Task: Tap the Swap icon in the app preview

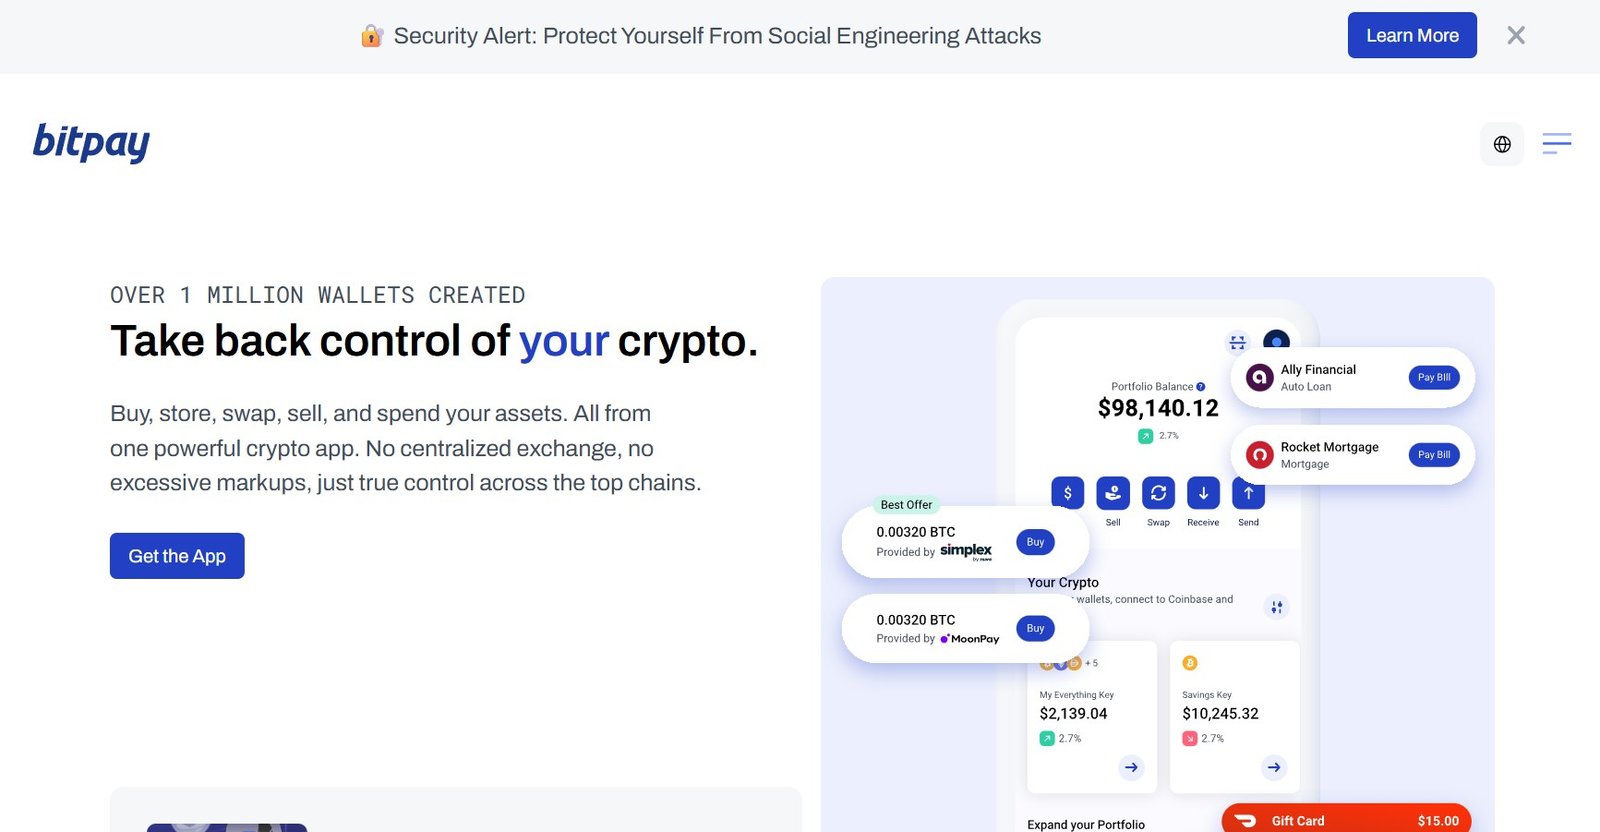Action: pyautogui.click(x=1158, y=493)
